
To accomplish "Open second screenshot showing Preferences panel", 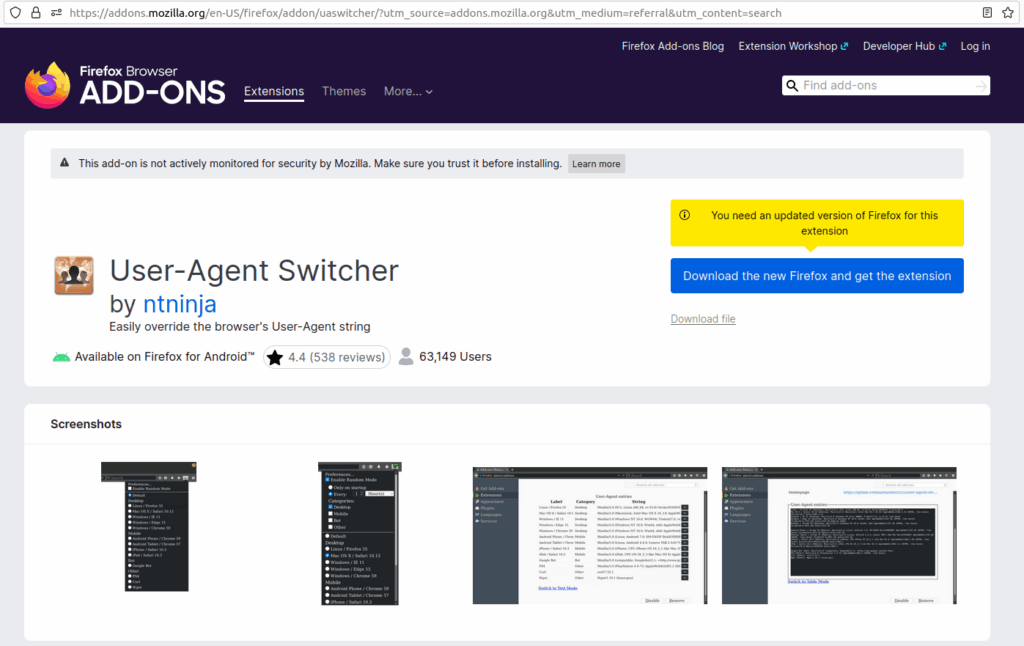I will (360, 534).
